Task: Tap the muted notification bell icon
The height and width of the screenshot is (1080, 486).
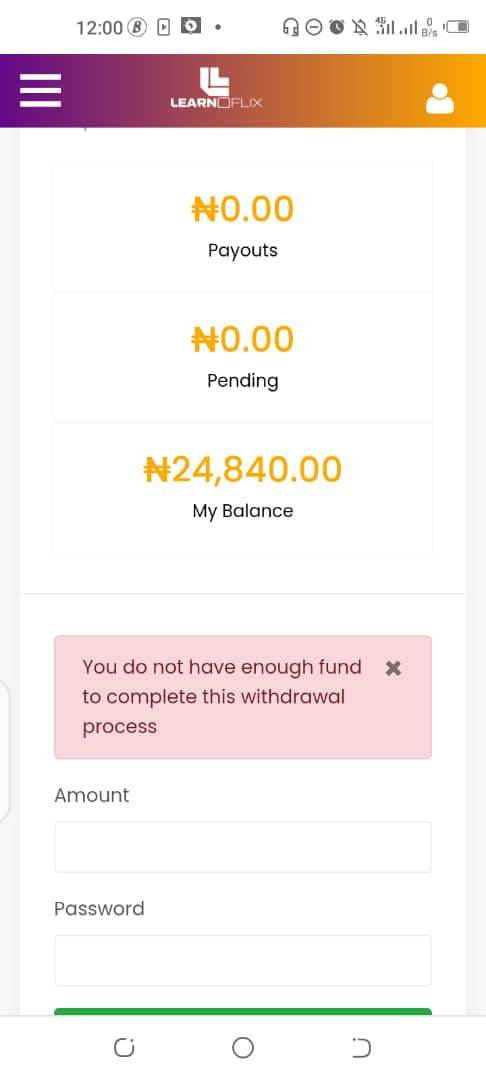Action: coord(359,27)
